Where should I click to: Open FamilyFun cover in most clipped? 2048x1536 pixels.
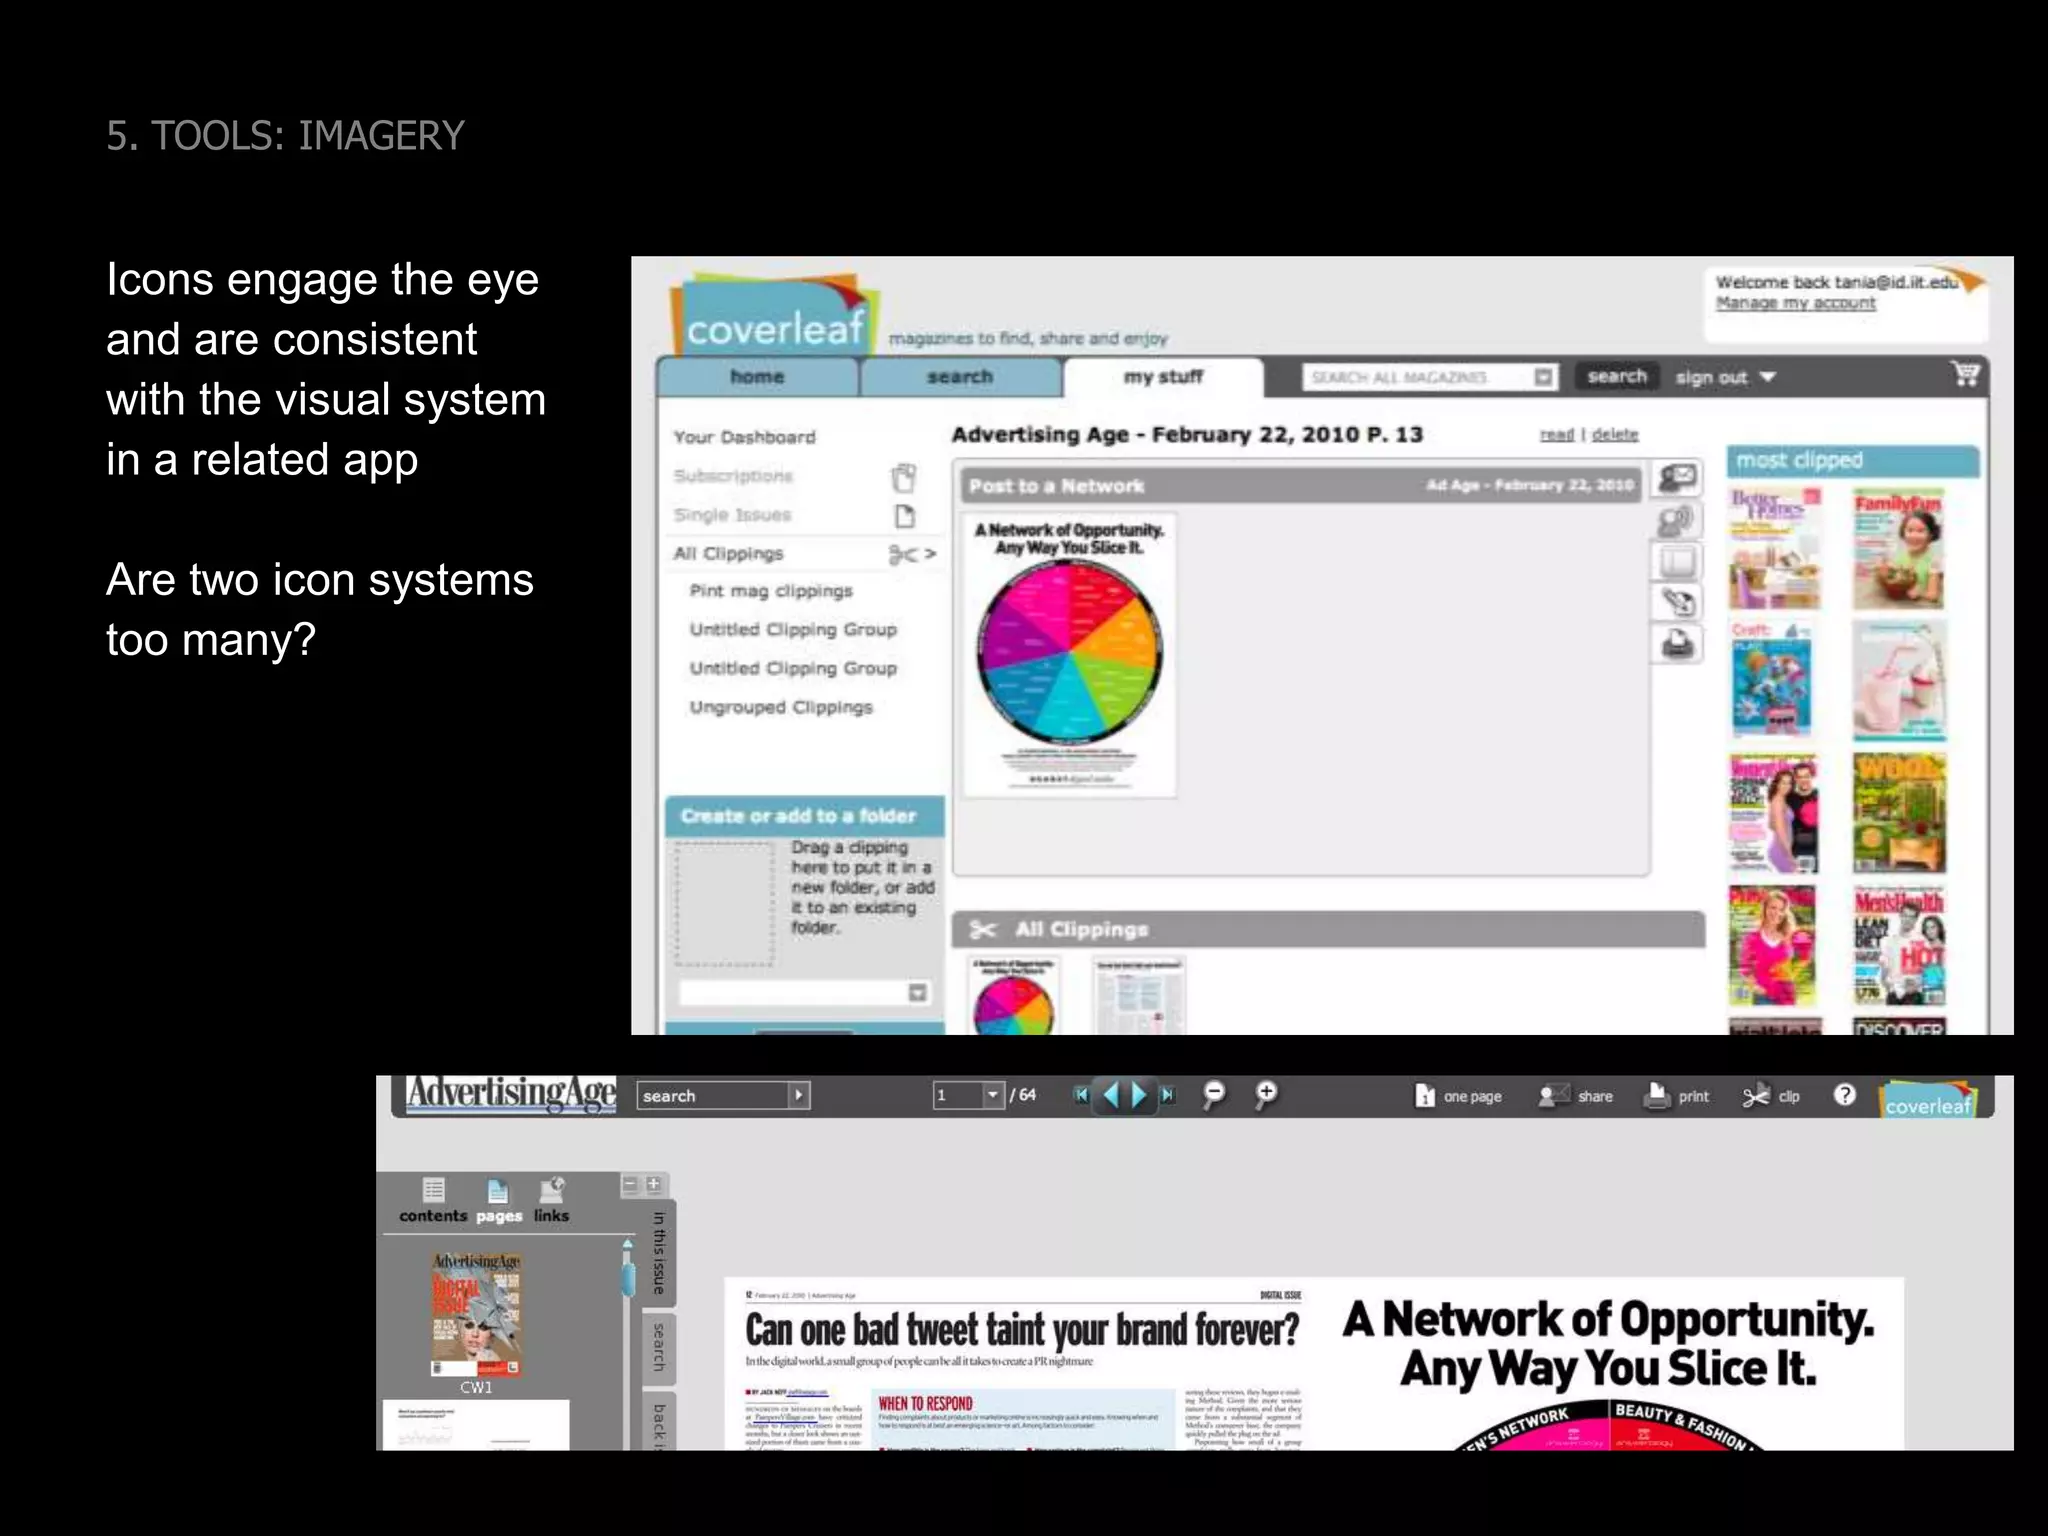[1898, 548]
